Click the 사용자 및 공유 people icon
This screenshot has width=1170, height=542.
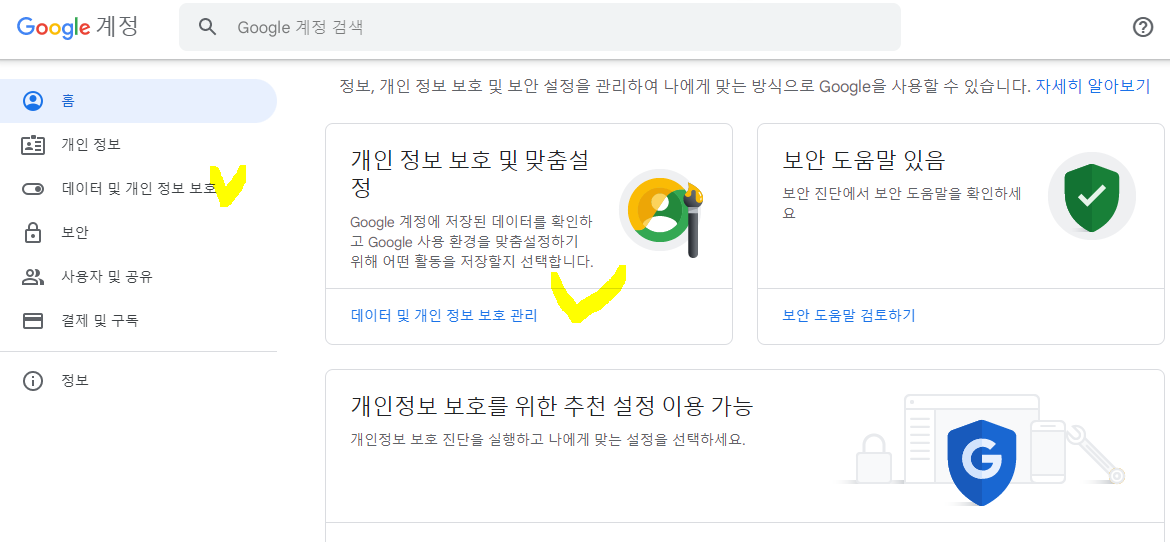[x=33, y=277]
